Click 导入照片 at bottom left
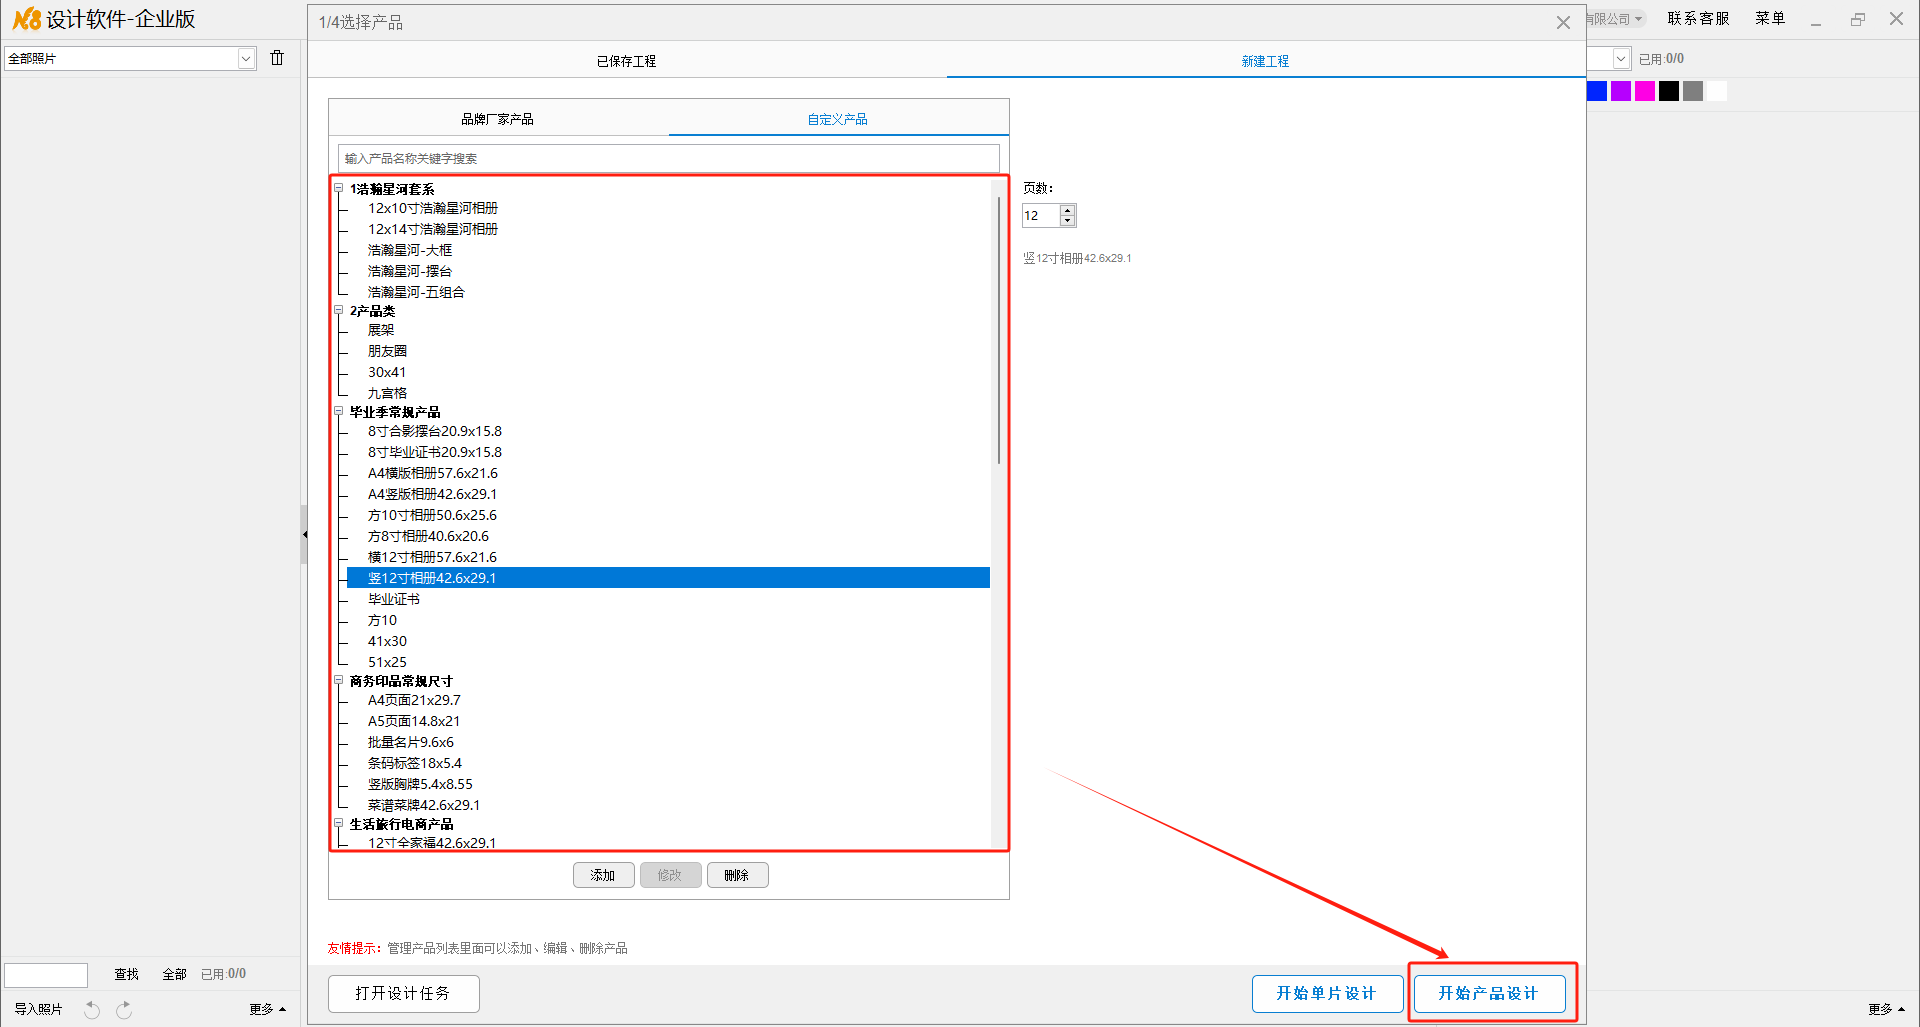The height and width of the screenshot is (1027, 1920). [38, 1009]
